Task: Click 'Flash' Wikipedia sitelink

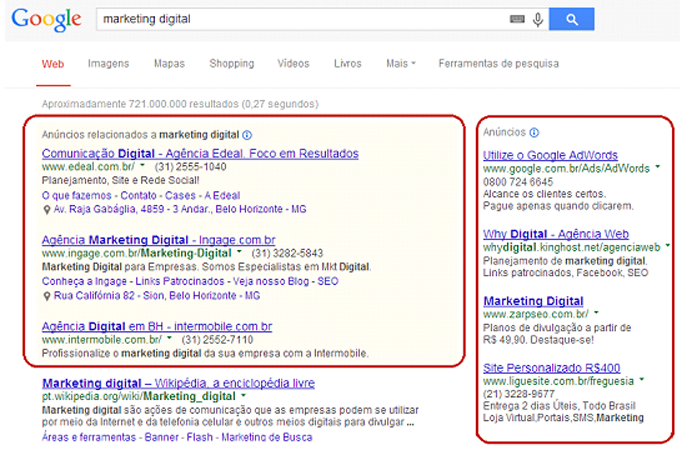Action: [x=199, y=437]
